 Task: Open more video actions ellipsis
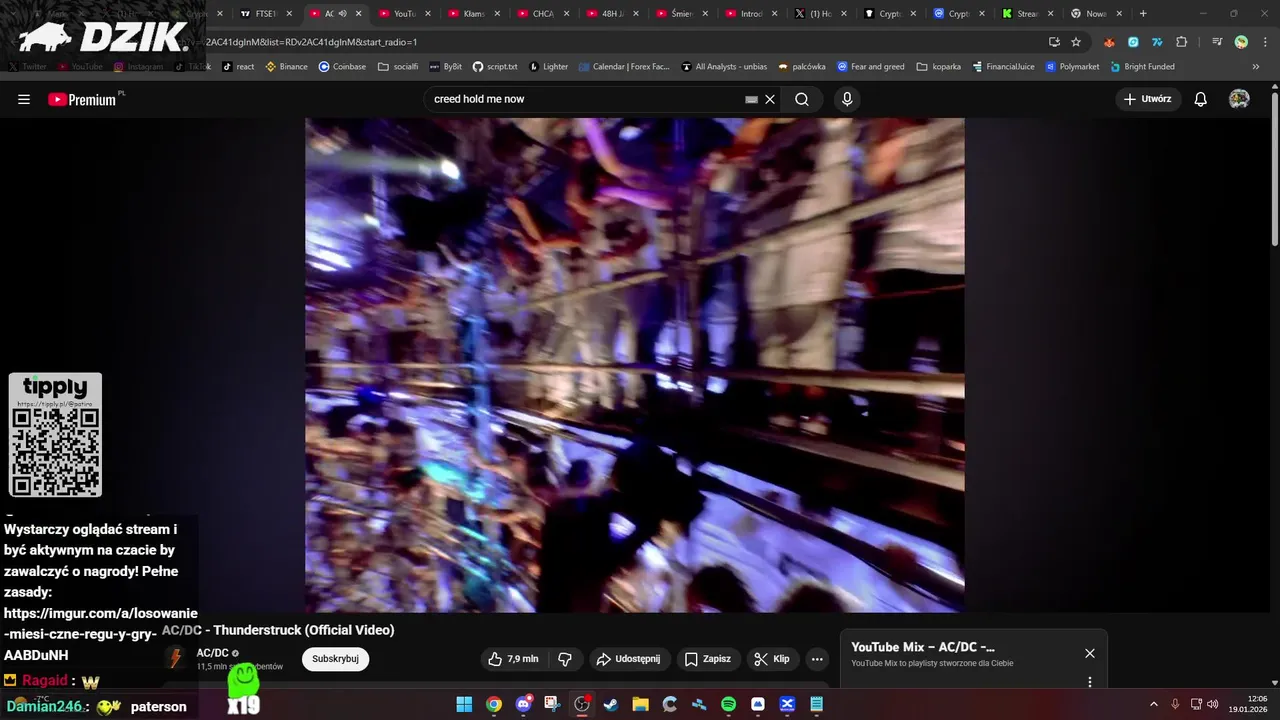[817, 659]
